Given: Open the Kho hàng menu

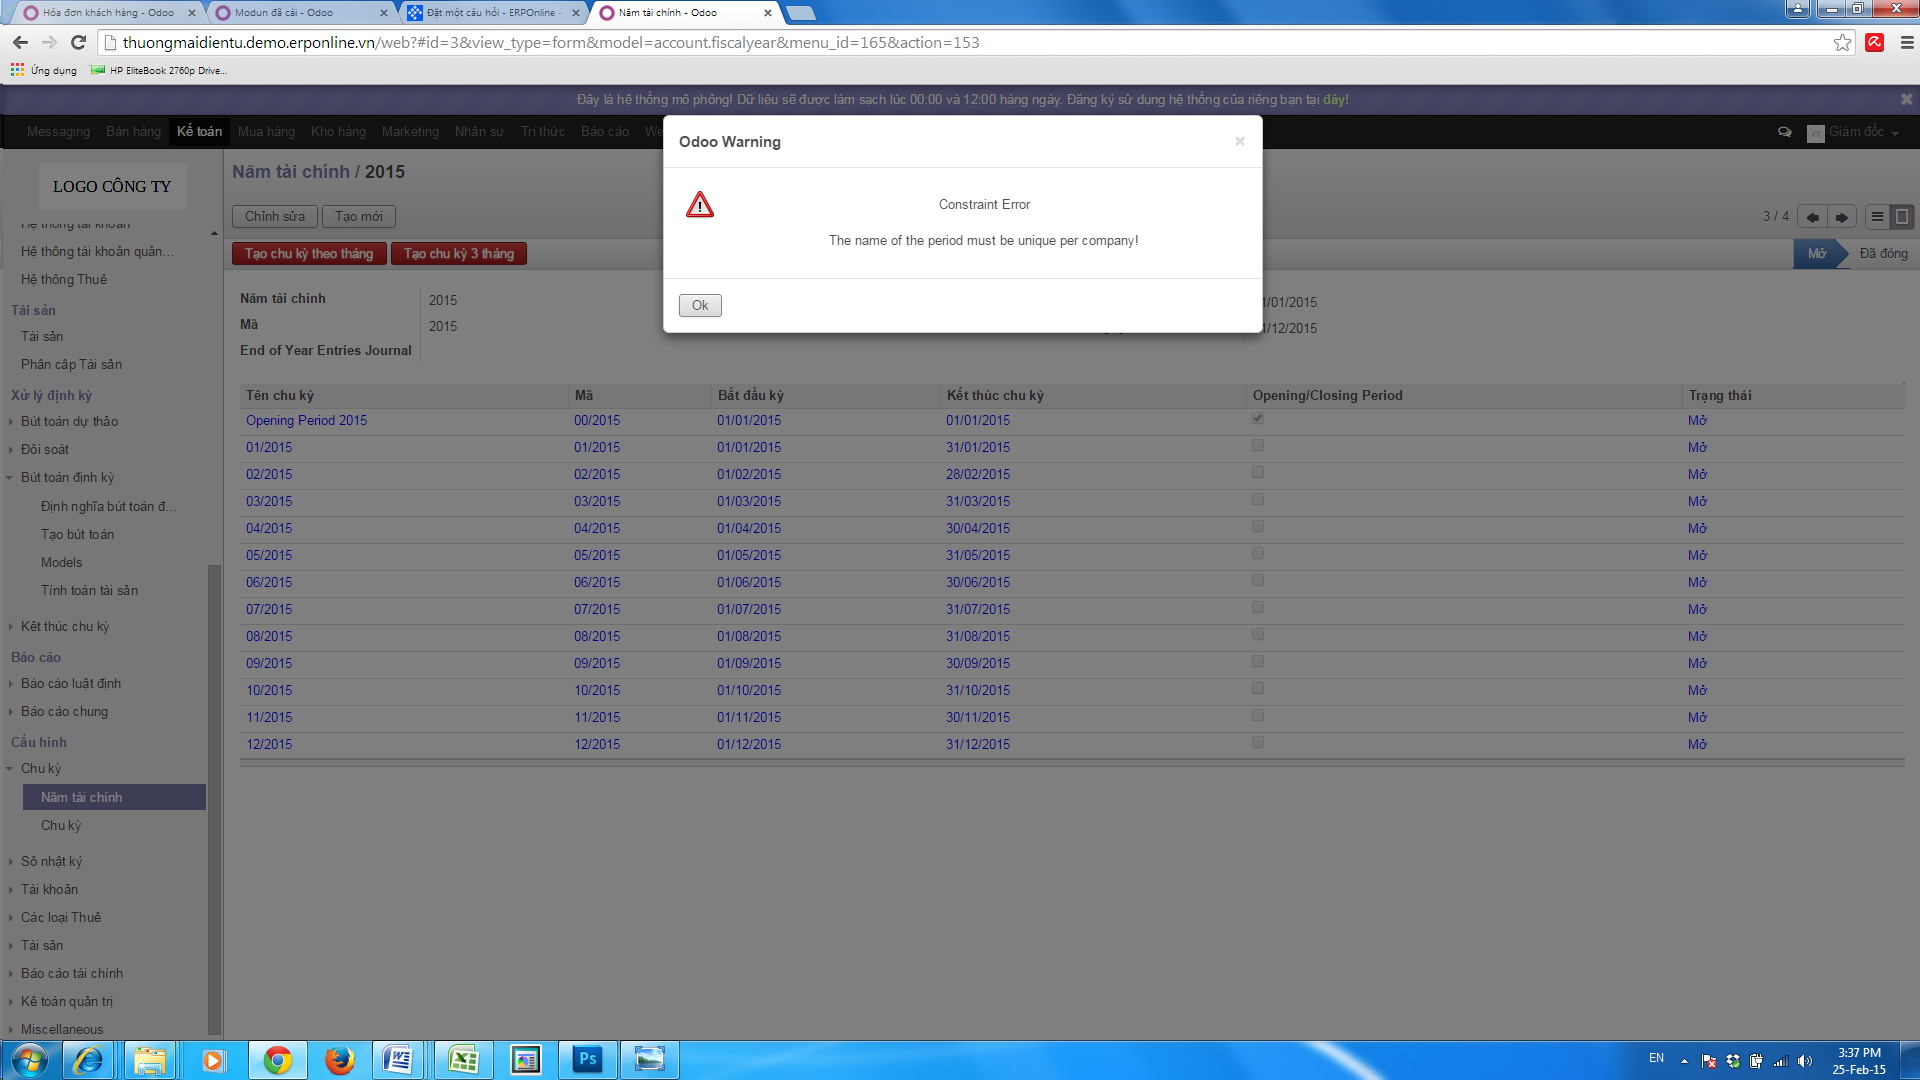Looking at the screenshot, I should coord(338,131).
